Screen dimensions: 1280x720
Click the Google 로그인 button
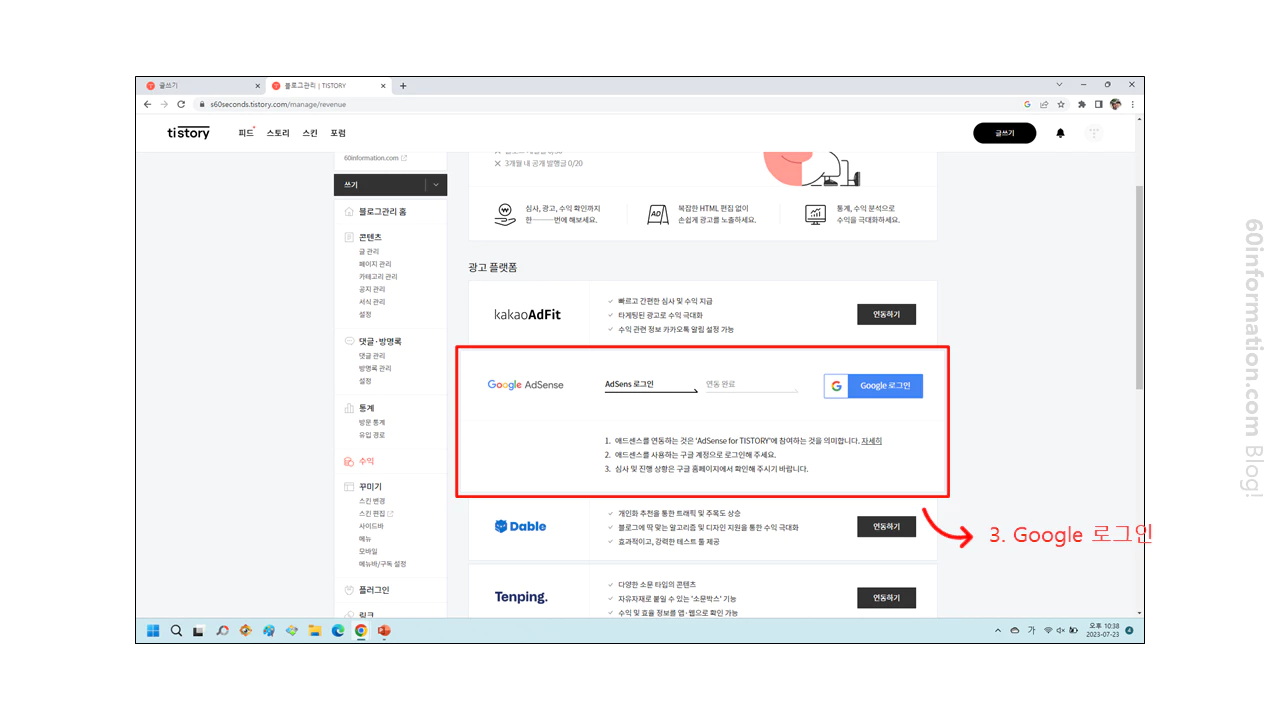click(x=873, y=386)
